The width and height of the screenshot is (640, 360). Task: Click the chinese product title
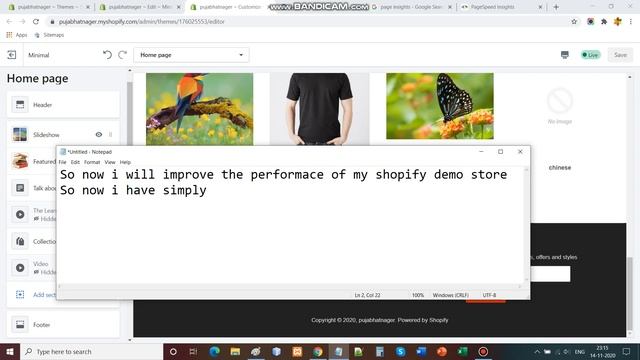(x=560, y=167)
